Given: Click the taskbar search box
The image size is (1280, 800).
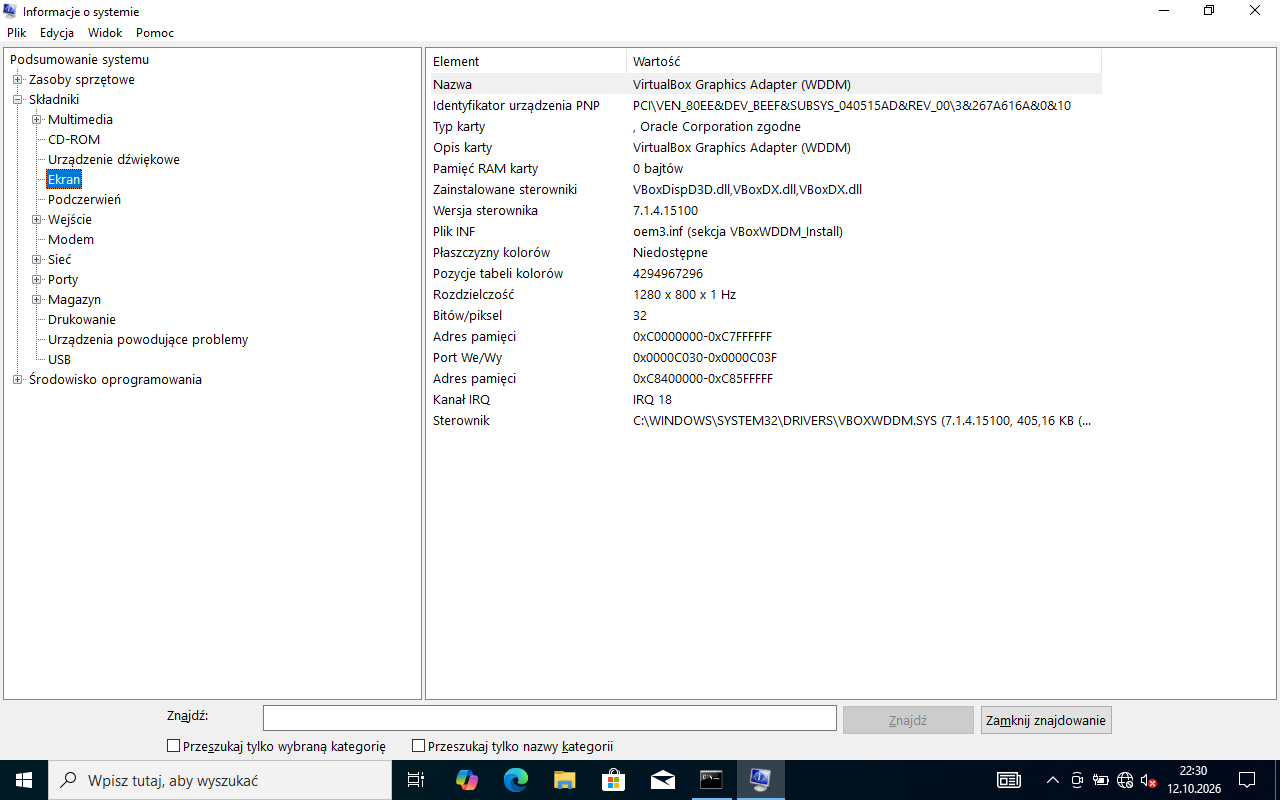Looking at the screenshot, I should pyautogui.click(x=220, y=780).
